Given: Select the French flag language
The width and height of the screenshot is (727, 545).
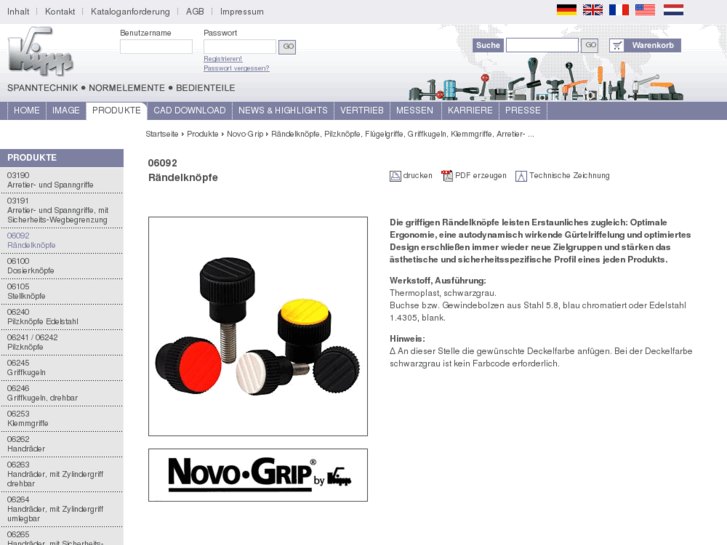Looking at the screenshot, I should (x=619, y=10).
